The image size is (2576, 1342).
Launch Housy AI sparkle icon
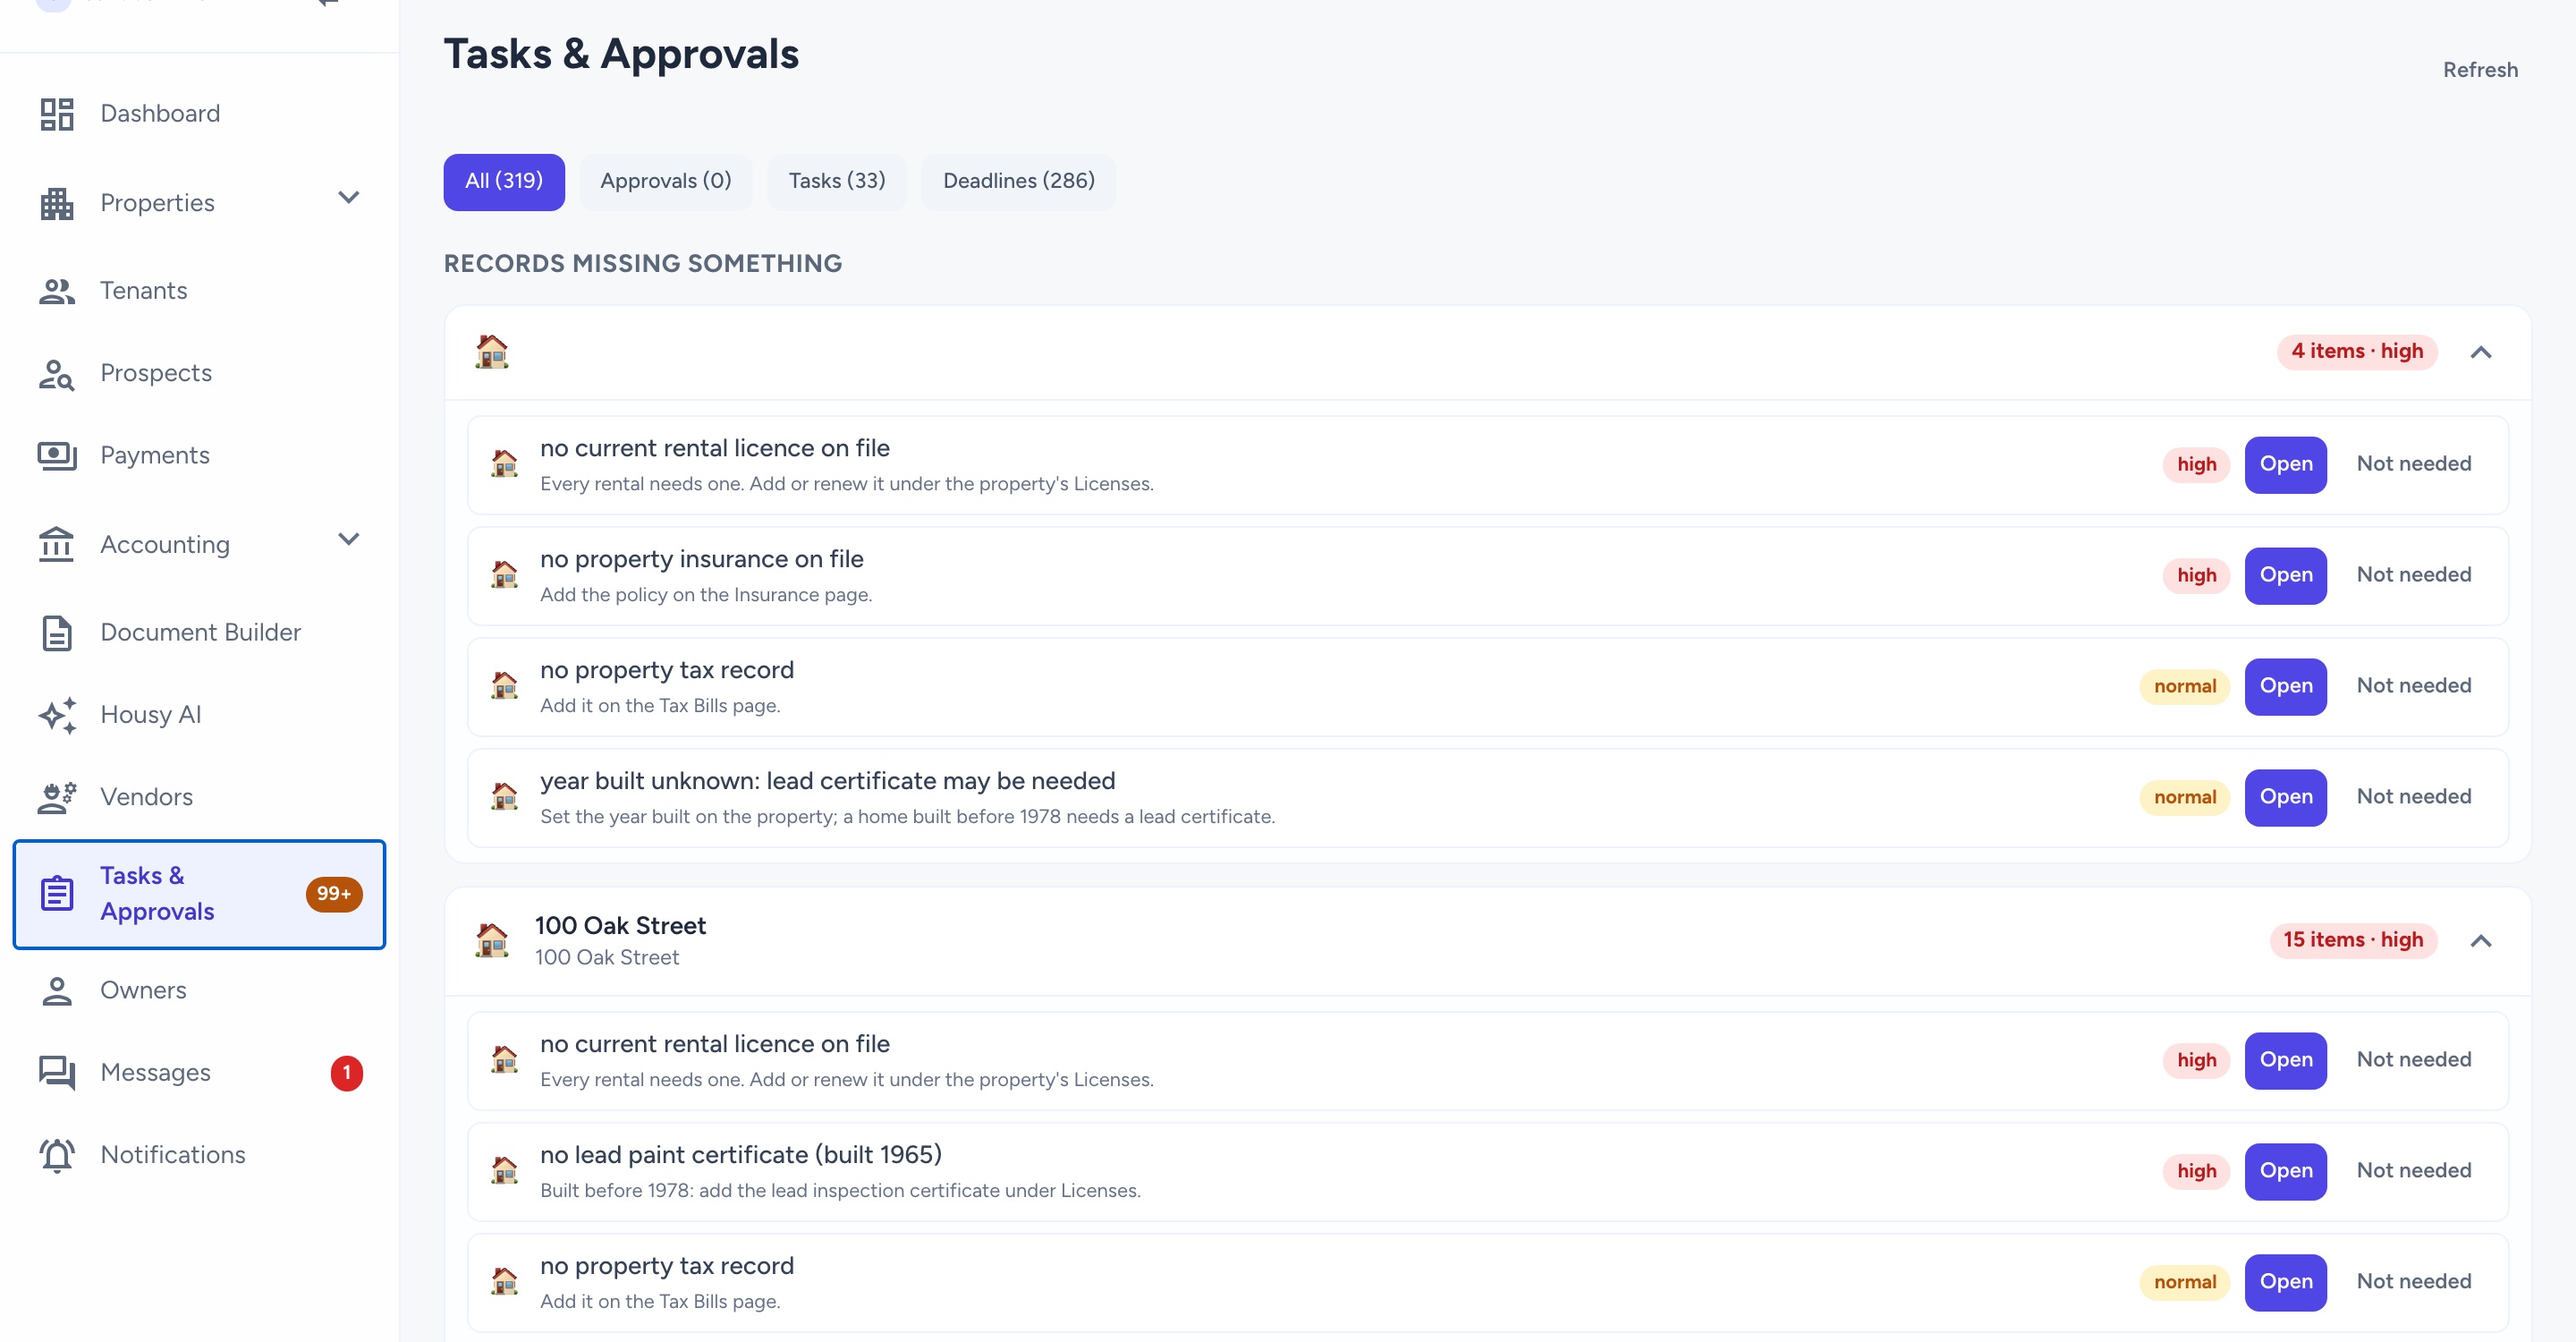click(57, 715)
